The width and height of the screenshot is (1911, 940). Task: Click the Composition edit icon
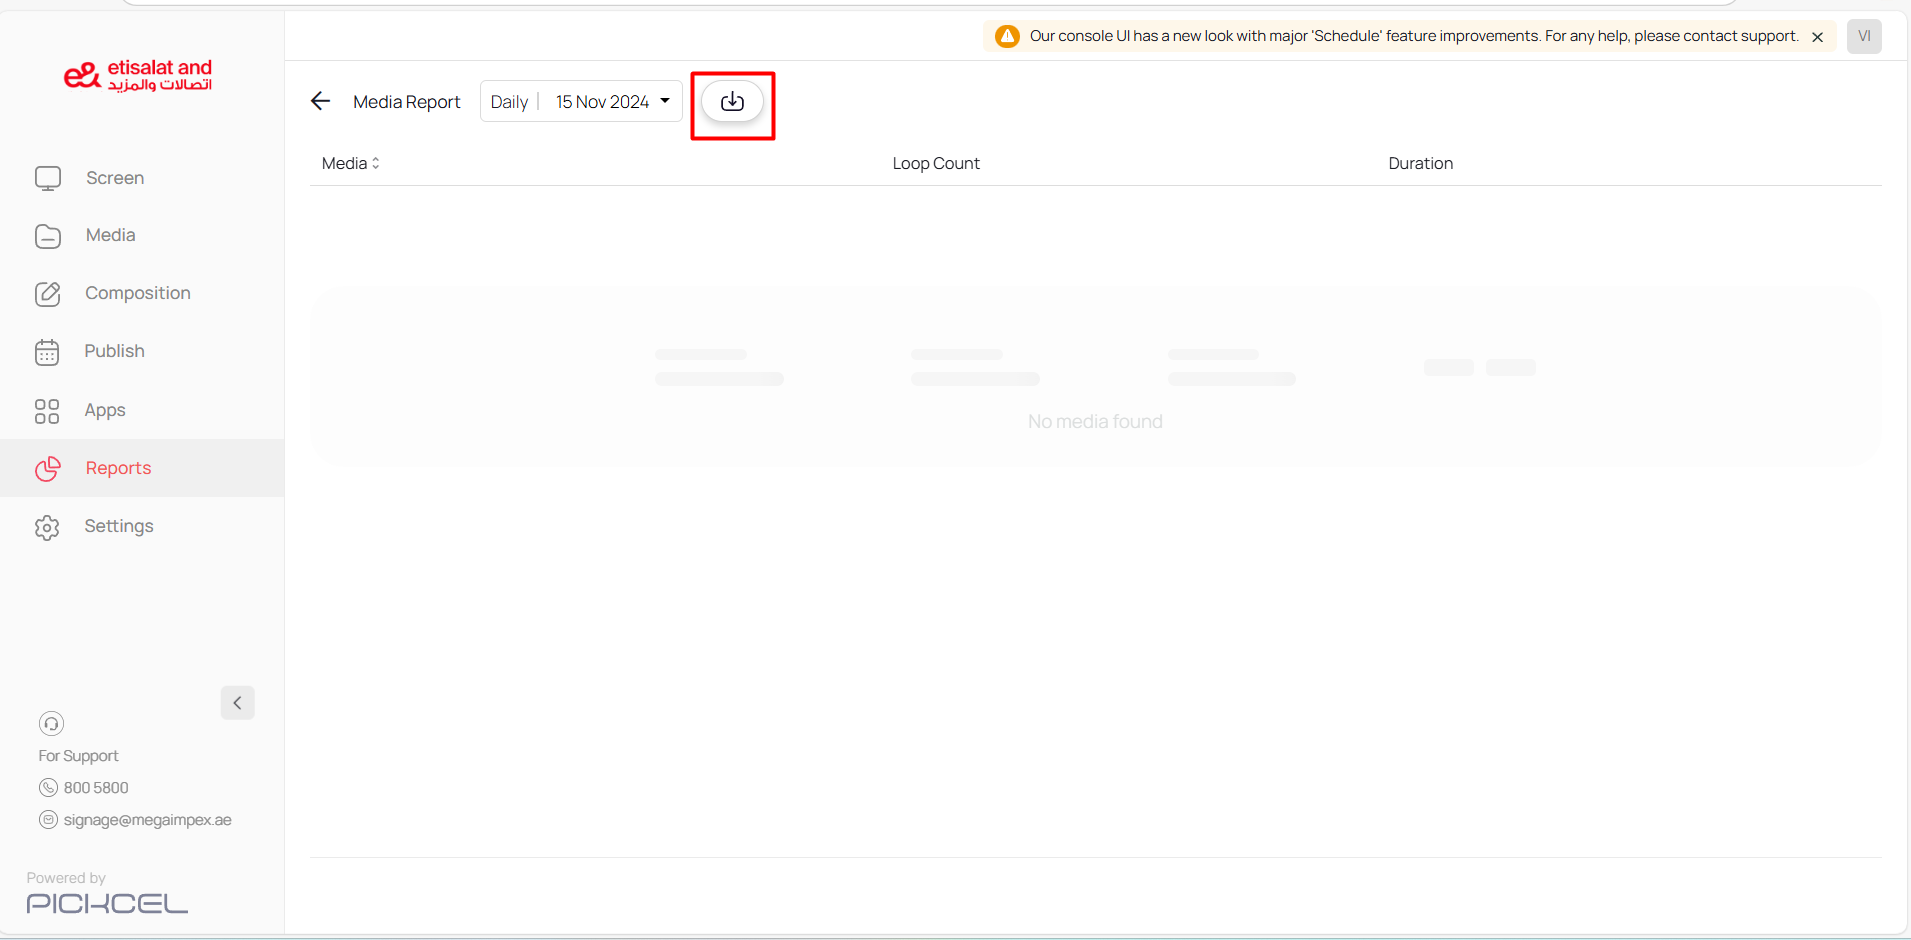[48, 294]
